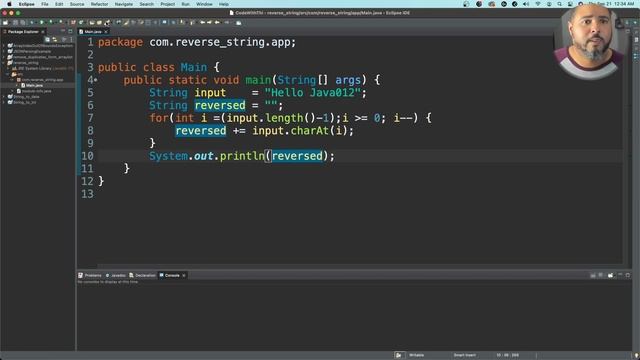Open the Navigate menu

click(124, 4)
